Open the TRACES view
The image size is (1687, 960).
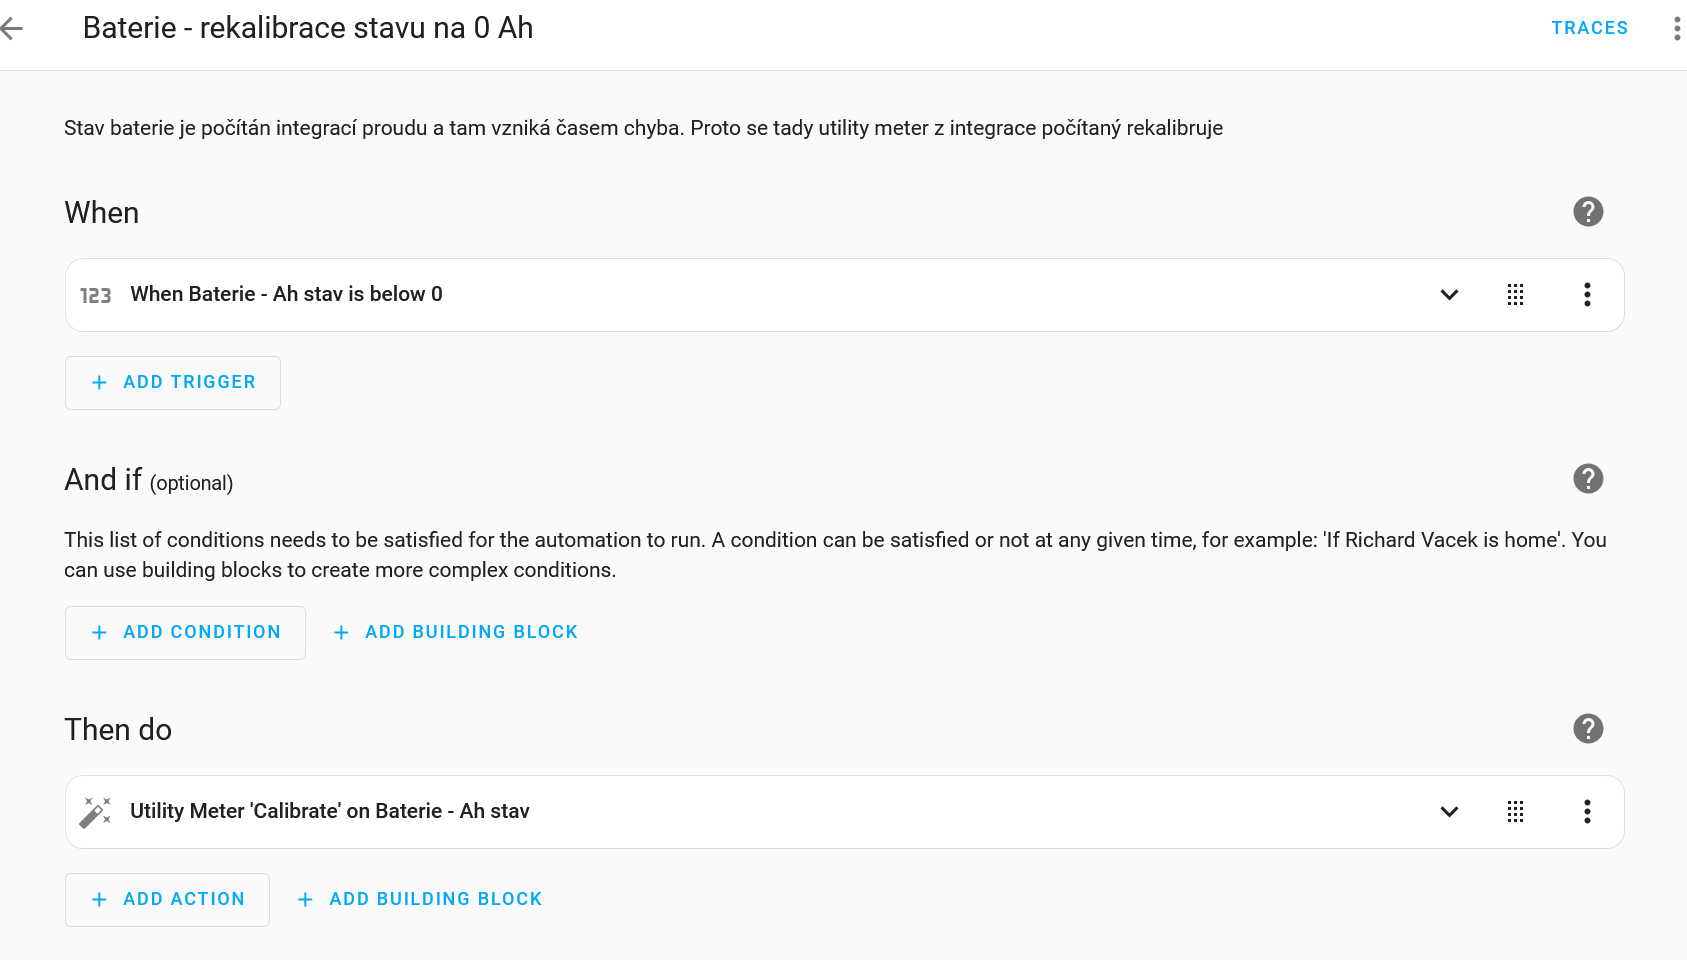coord(1589,28)
